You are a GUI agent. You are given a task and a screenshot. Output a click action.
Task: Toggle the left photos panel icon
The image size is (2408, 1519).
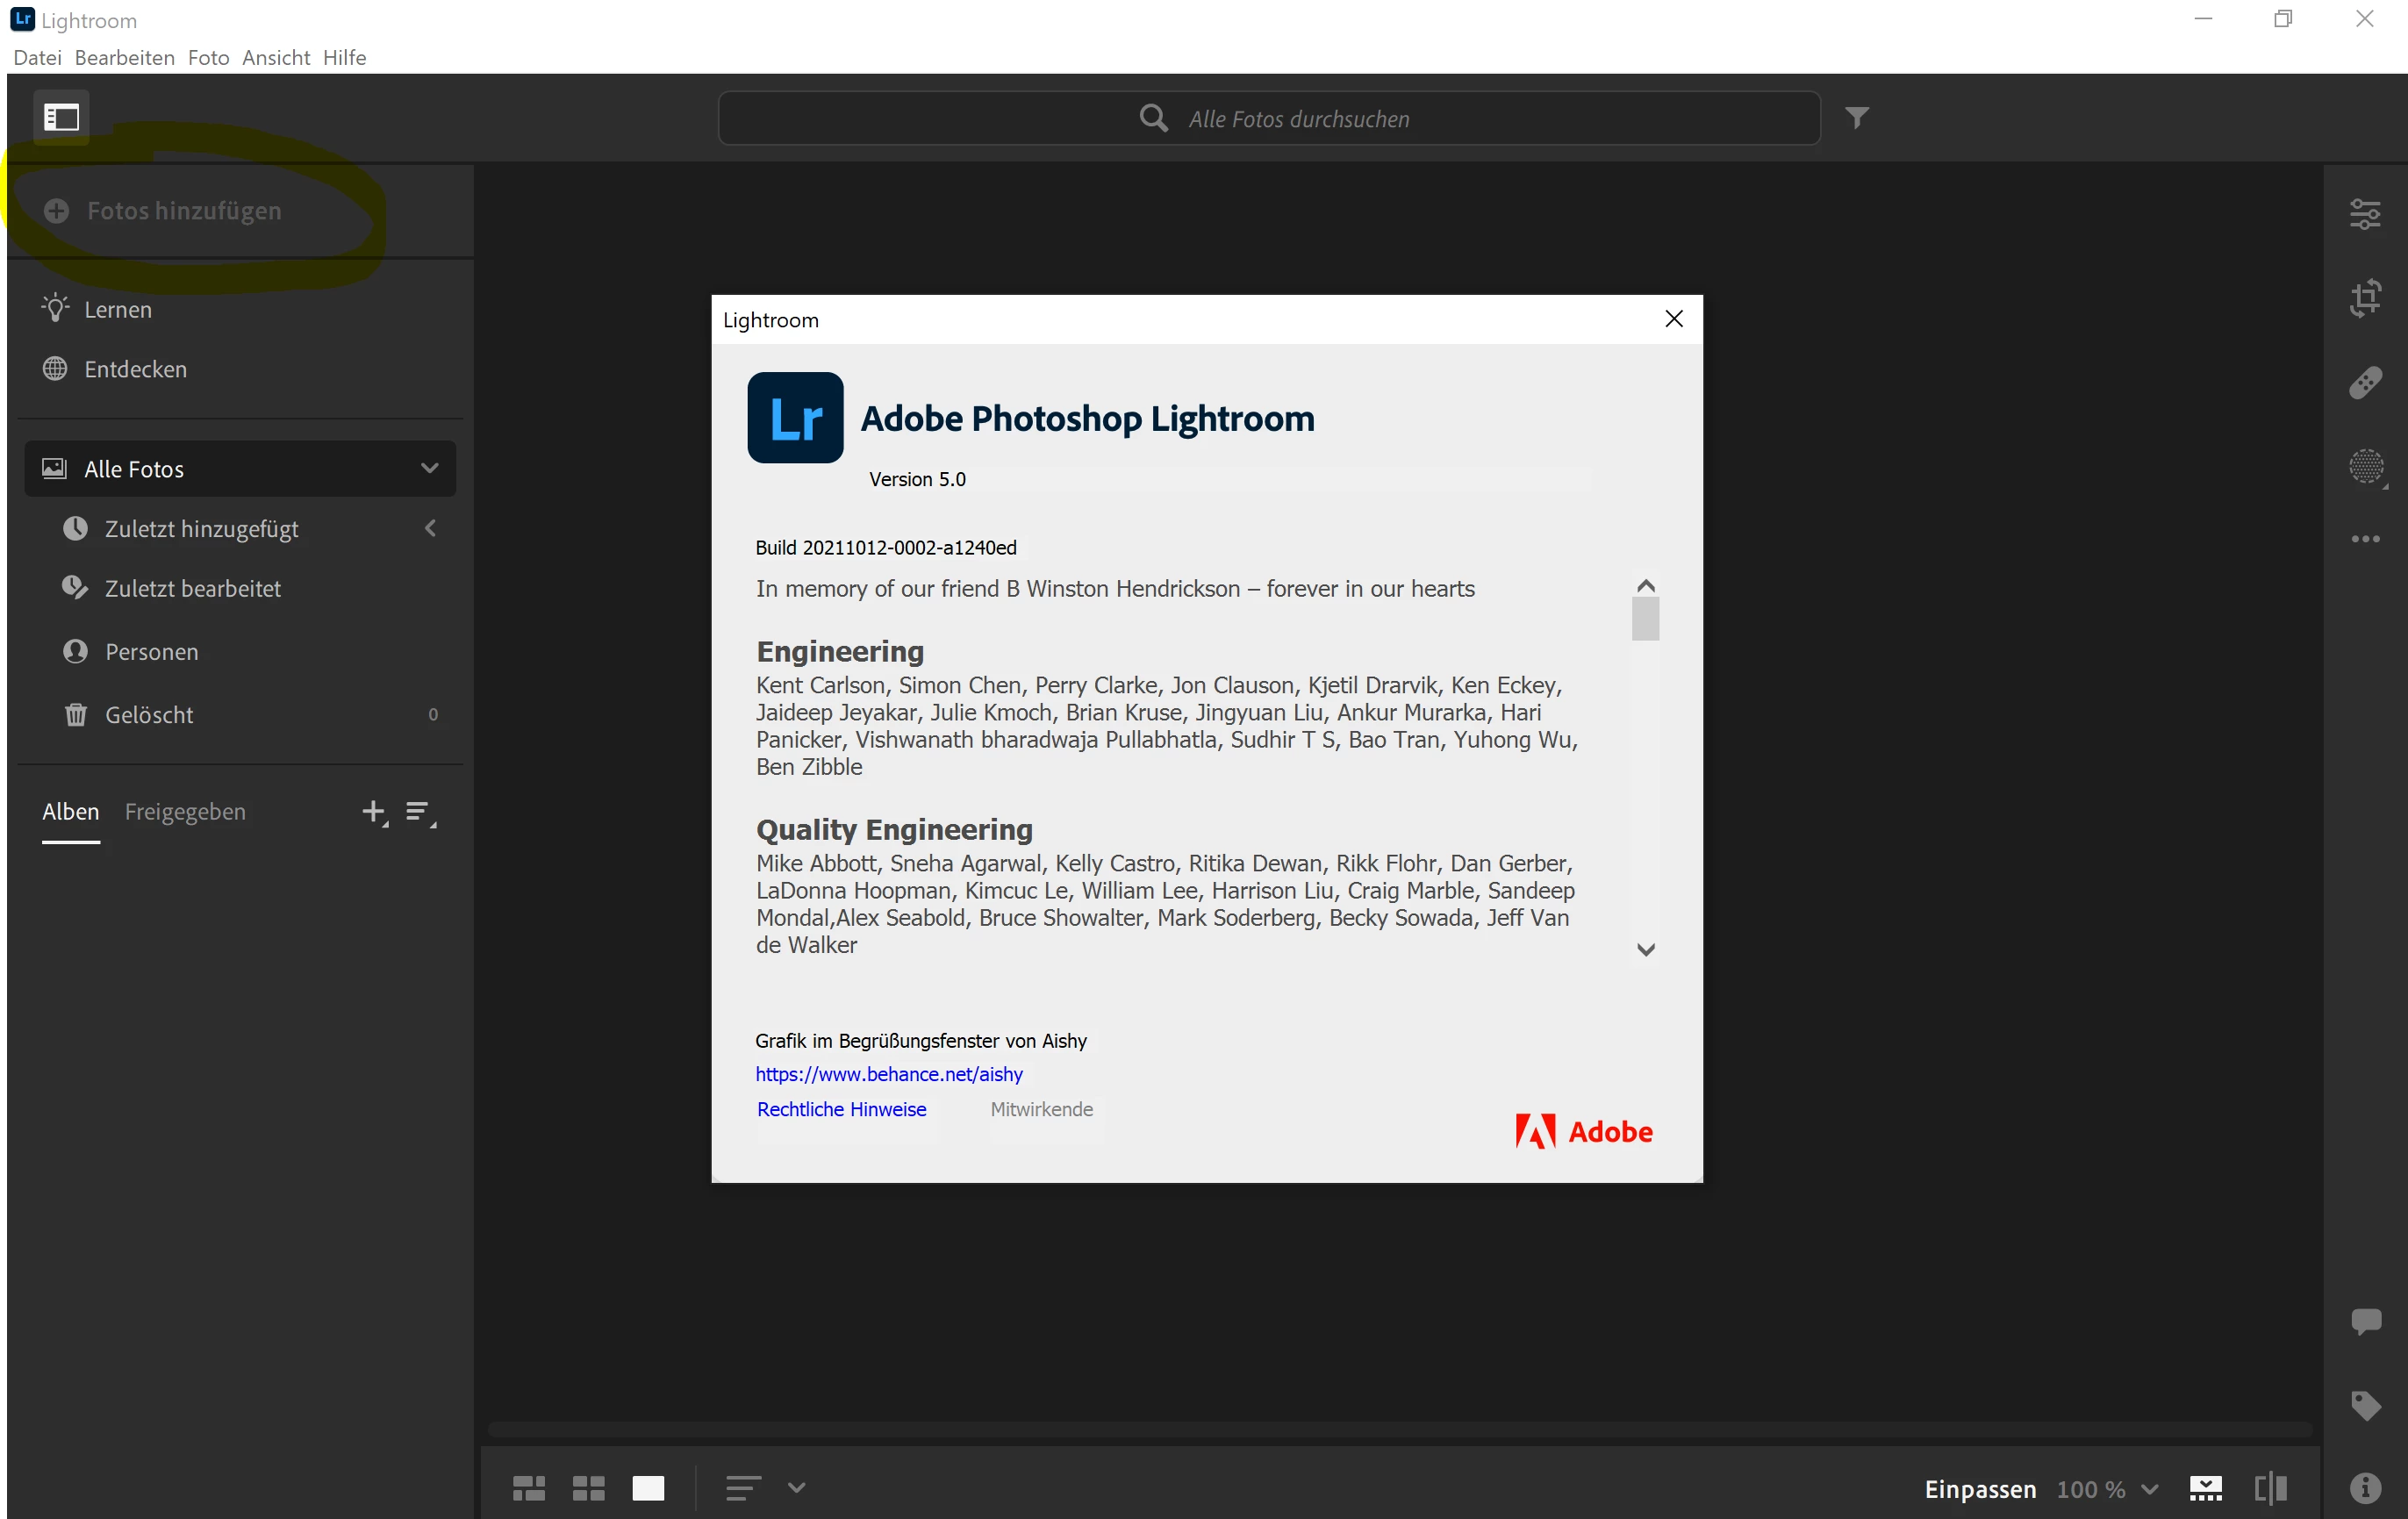pos(61,118)
